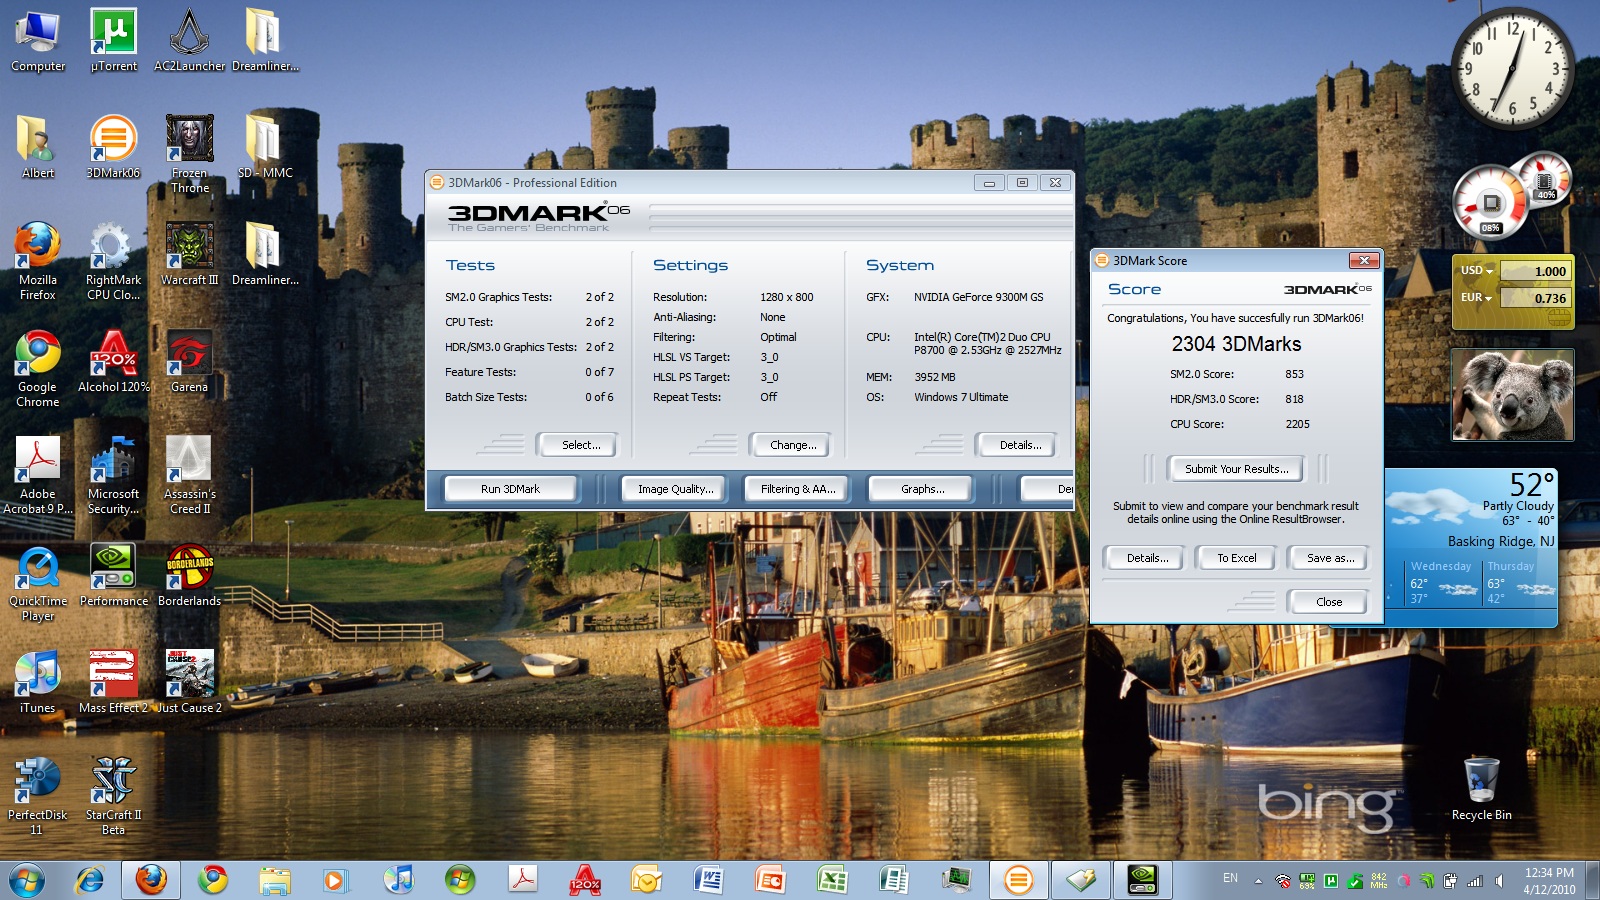This screenshot has height=900, width=1600.
Task: Launch Mass Effect 2 from the desktop
Action: pyautogui.click(x=113, y=675)
